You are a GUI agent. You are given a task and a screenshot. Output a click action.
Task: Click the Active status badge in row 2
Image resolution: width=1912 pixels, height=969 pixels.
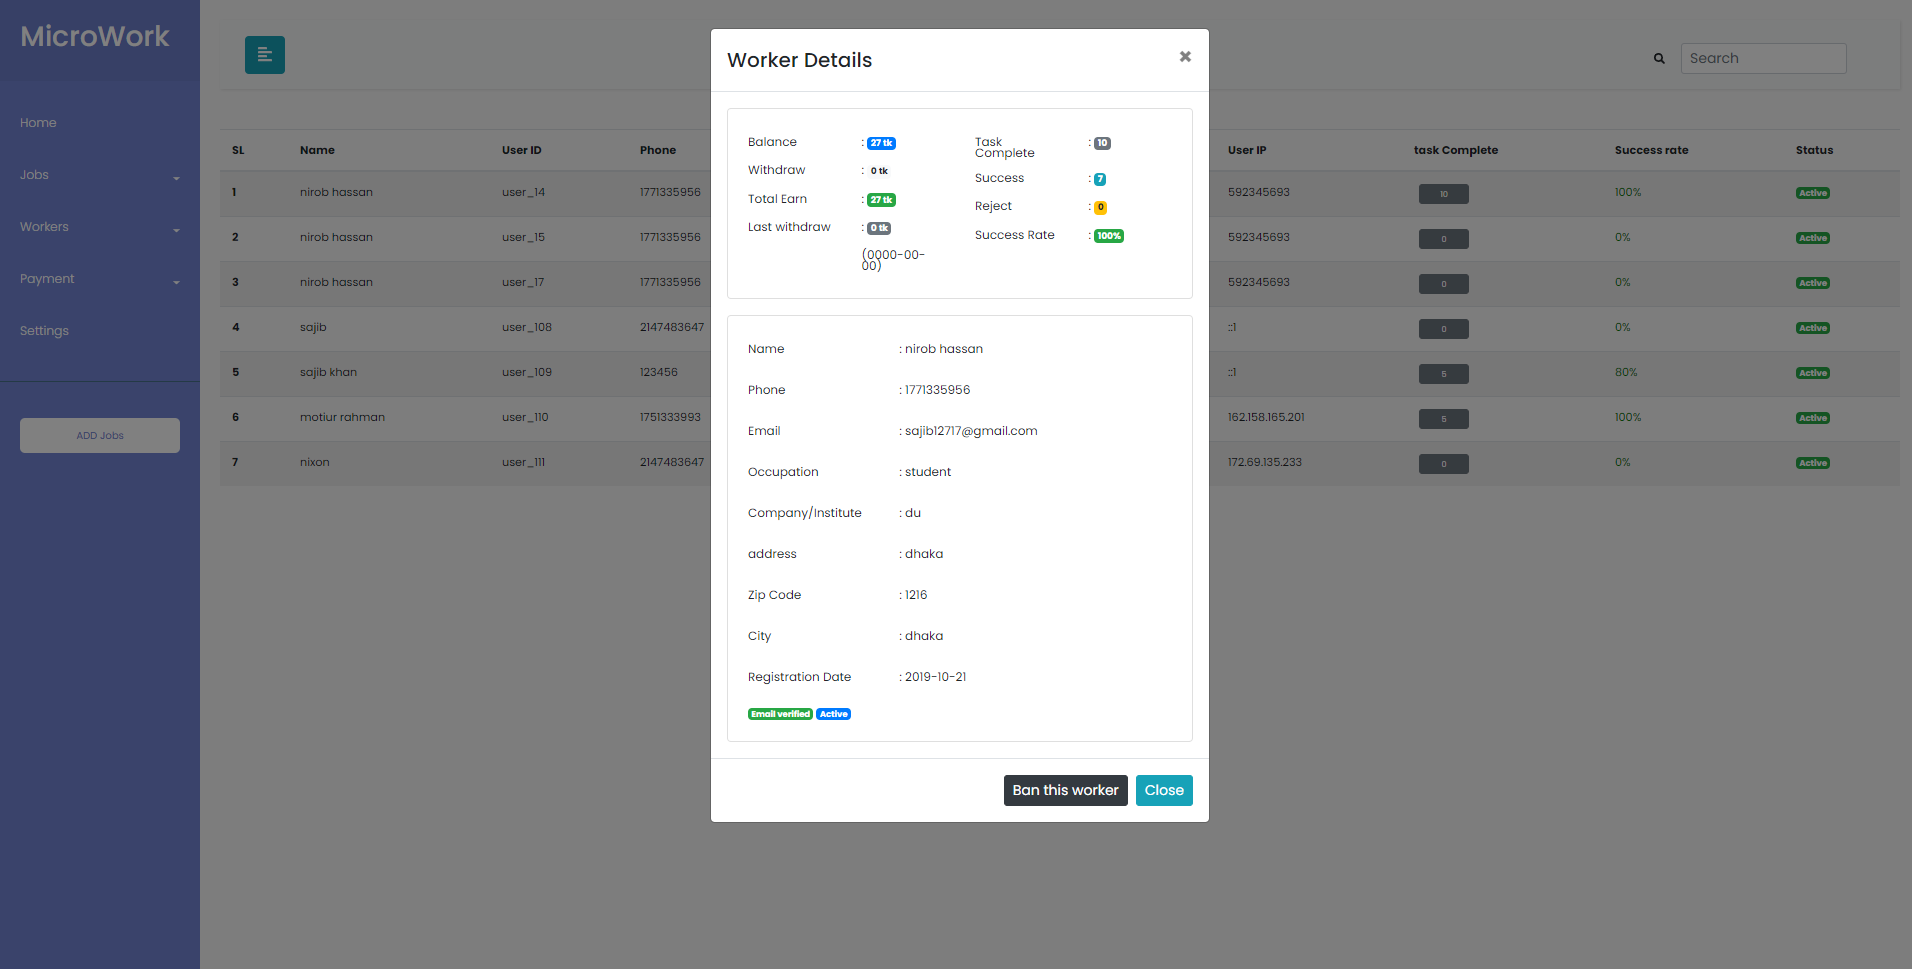click(1813, 238)
